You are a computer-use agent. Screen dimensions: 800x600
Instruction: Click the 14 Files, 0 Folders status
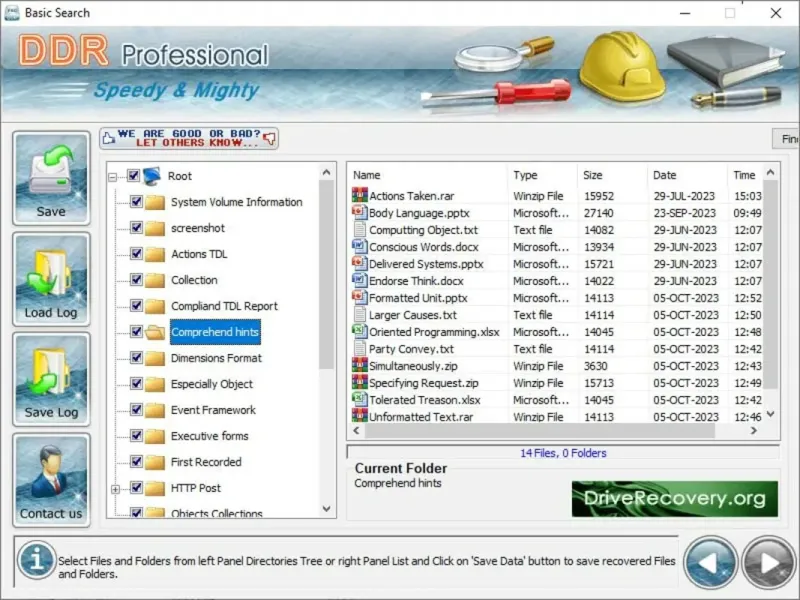(563, 453)
